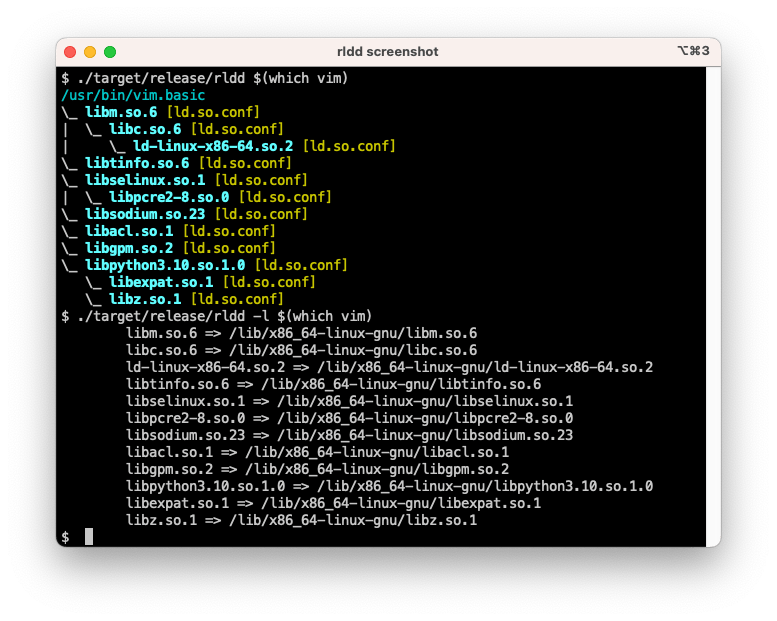
Task: Select 'libselinux.so.1' in the dependency tree
Action: [145, 180]
